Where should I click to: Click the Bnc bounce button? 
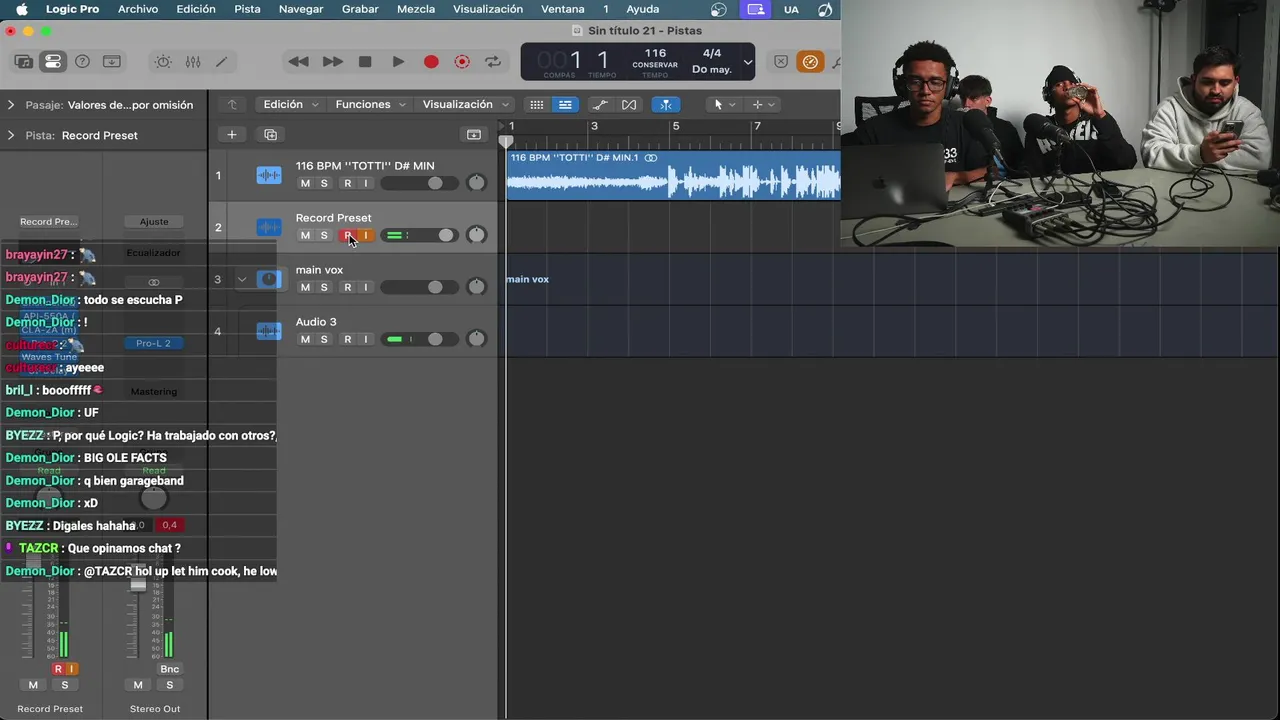pos(170,669)
